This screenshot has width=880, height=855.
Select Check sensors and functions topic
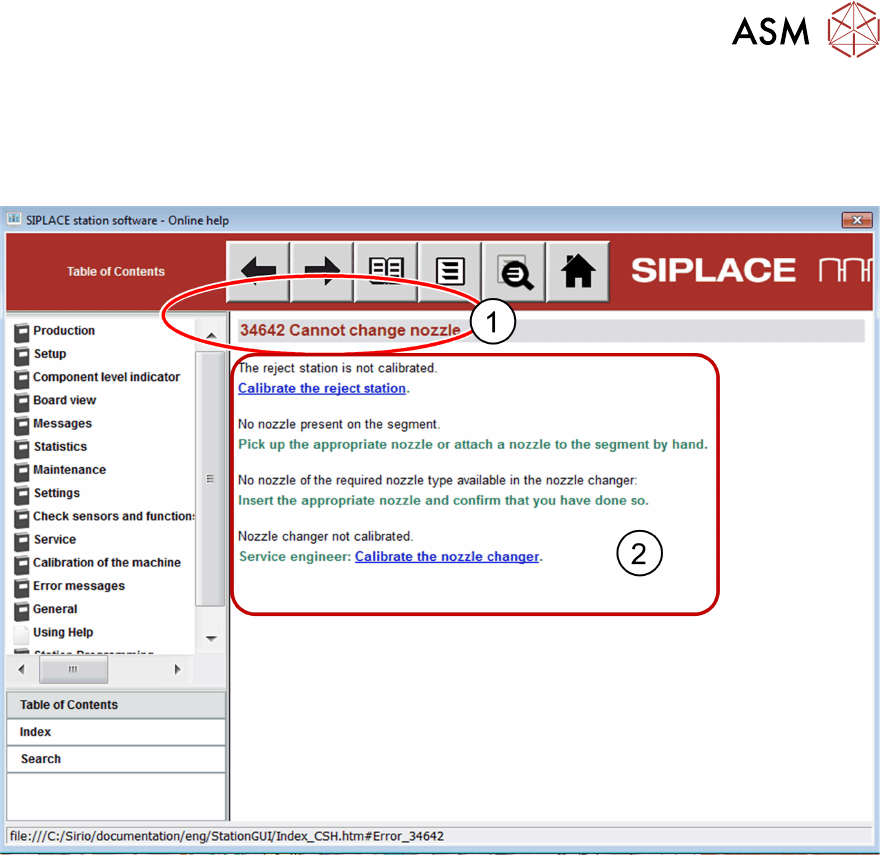(114, 516)
